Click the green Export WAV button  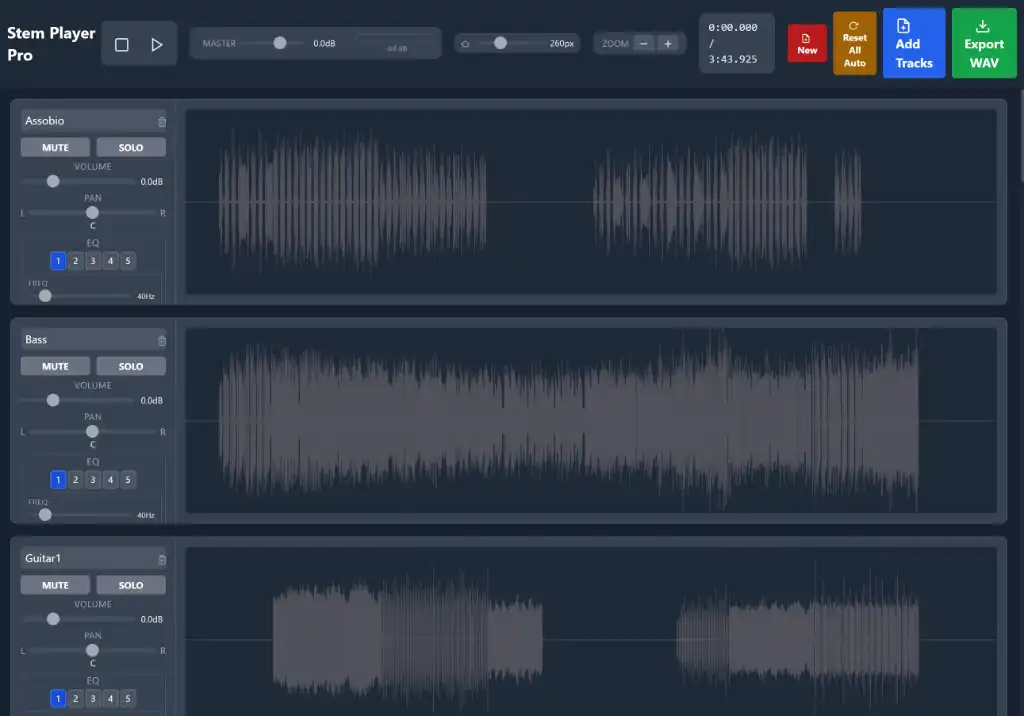[984, 44]
